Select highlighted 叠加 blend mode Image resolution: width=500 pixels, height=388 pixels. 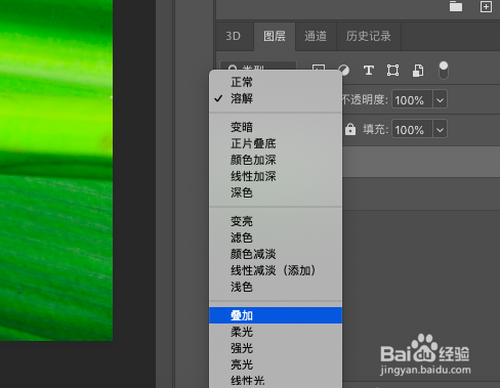(x=275, y=315)
